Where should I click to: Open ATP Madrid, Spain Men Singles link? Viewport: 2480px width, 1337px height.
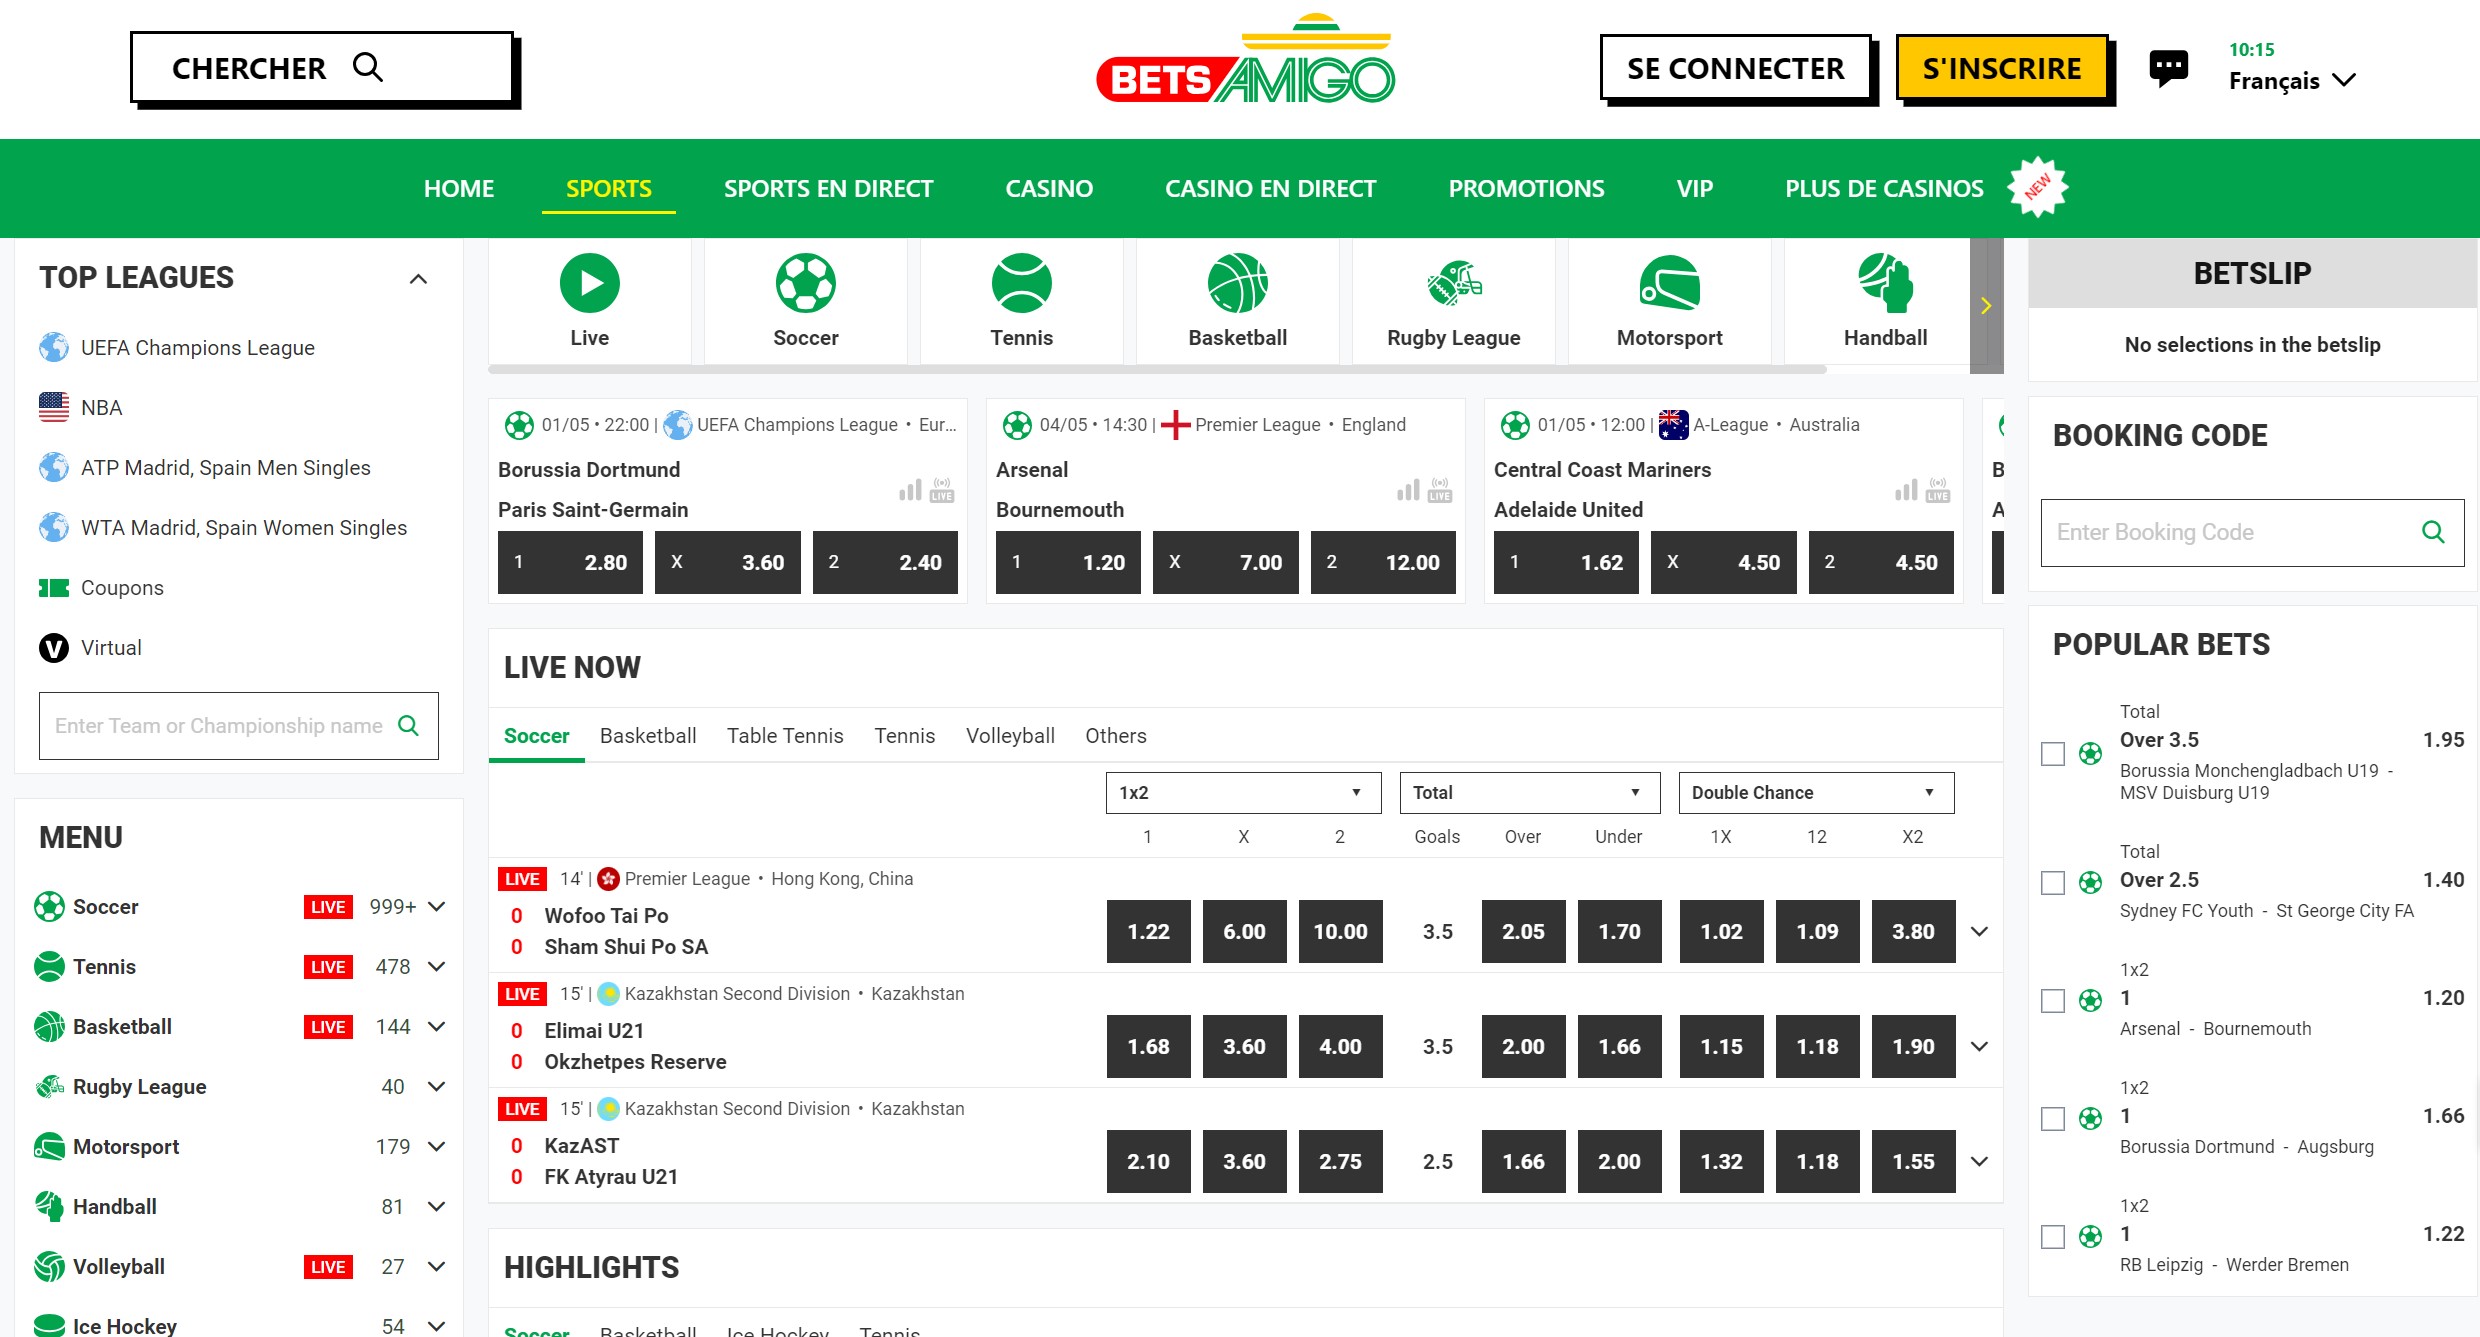pyautogui.click(x=225, y=468)
